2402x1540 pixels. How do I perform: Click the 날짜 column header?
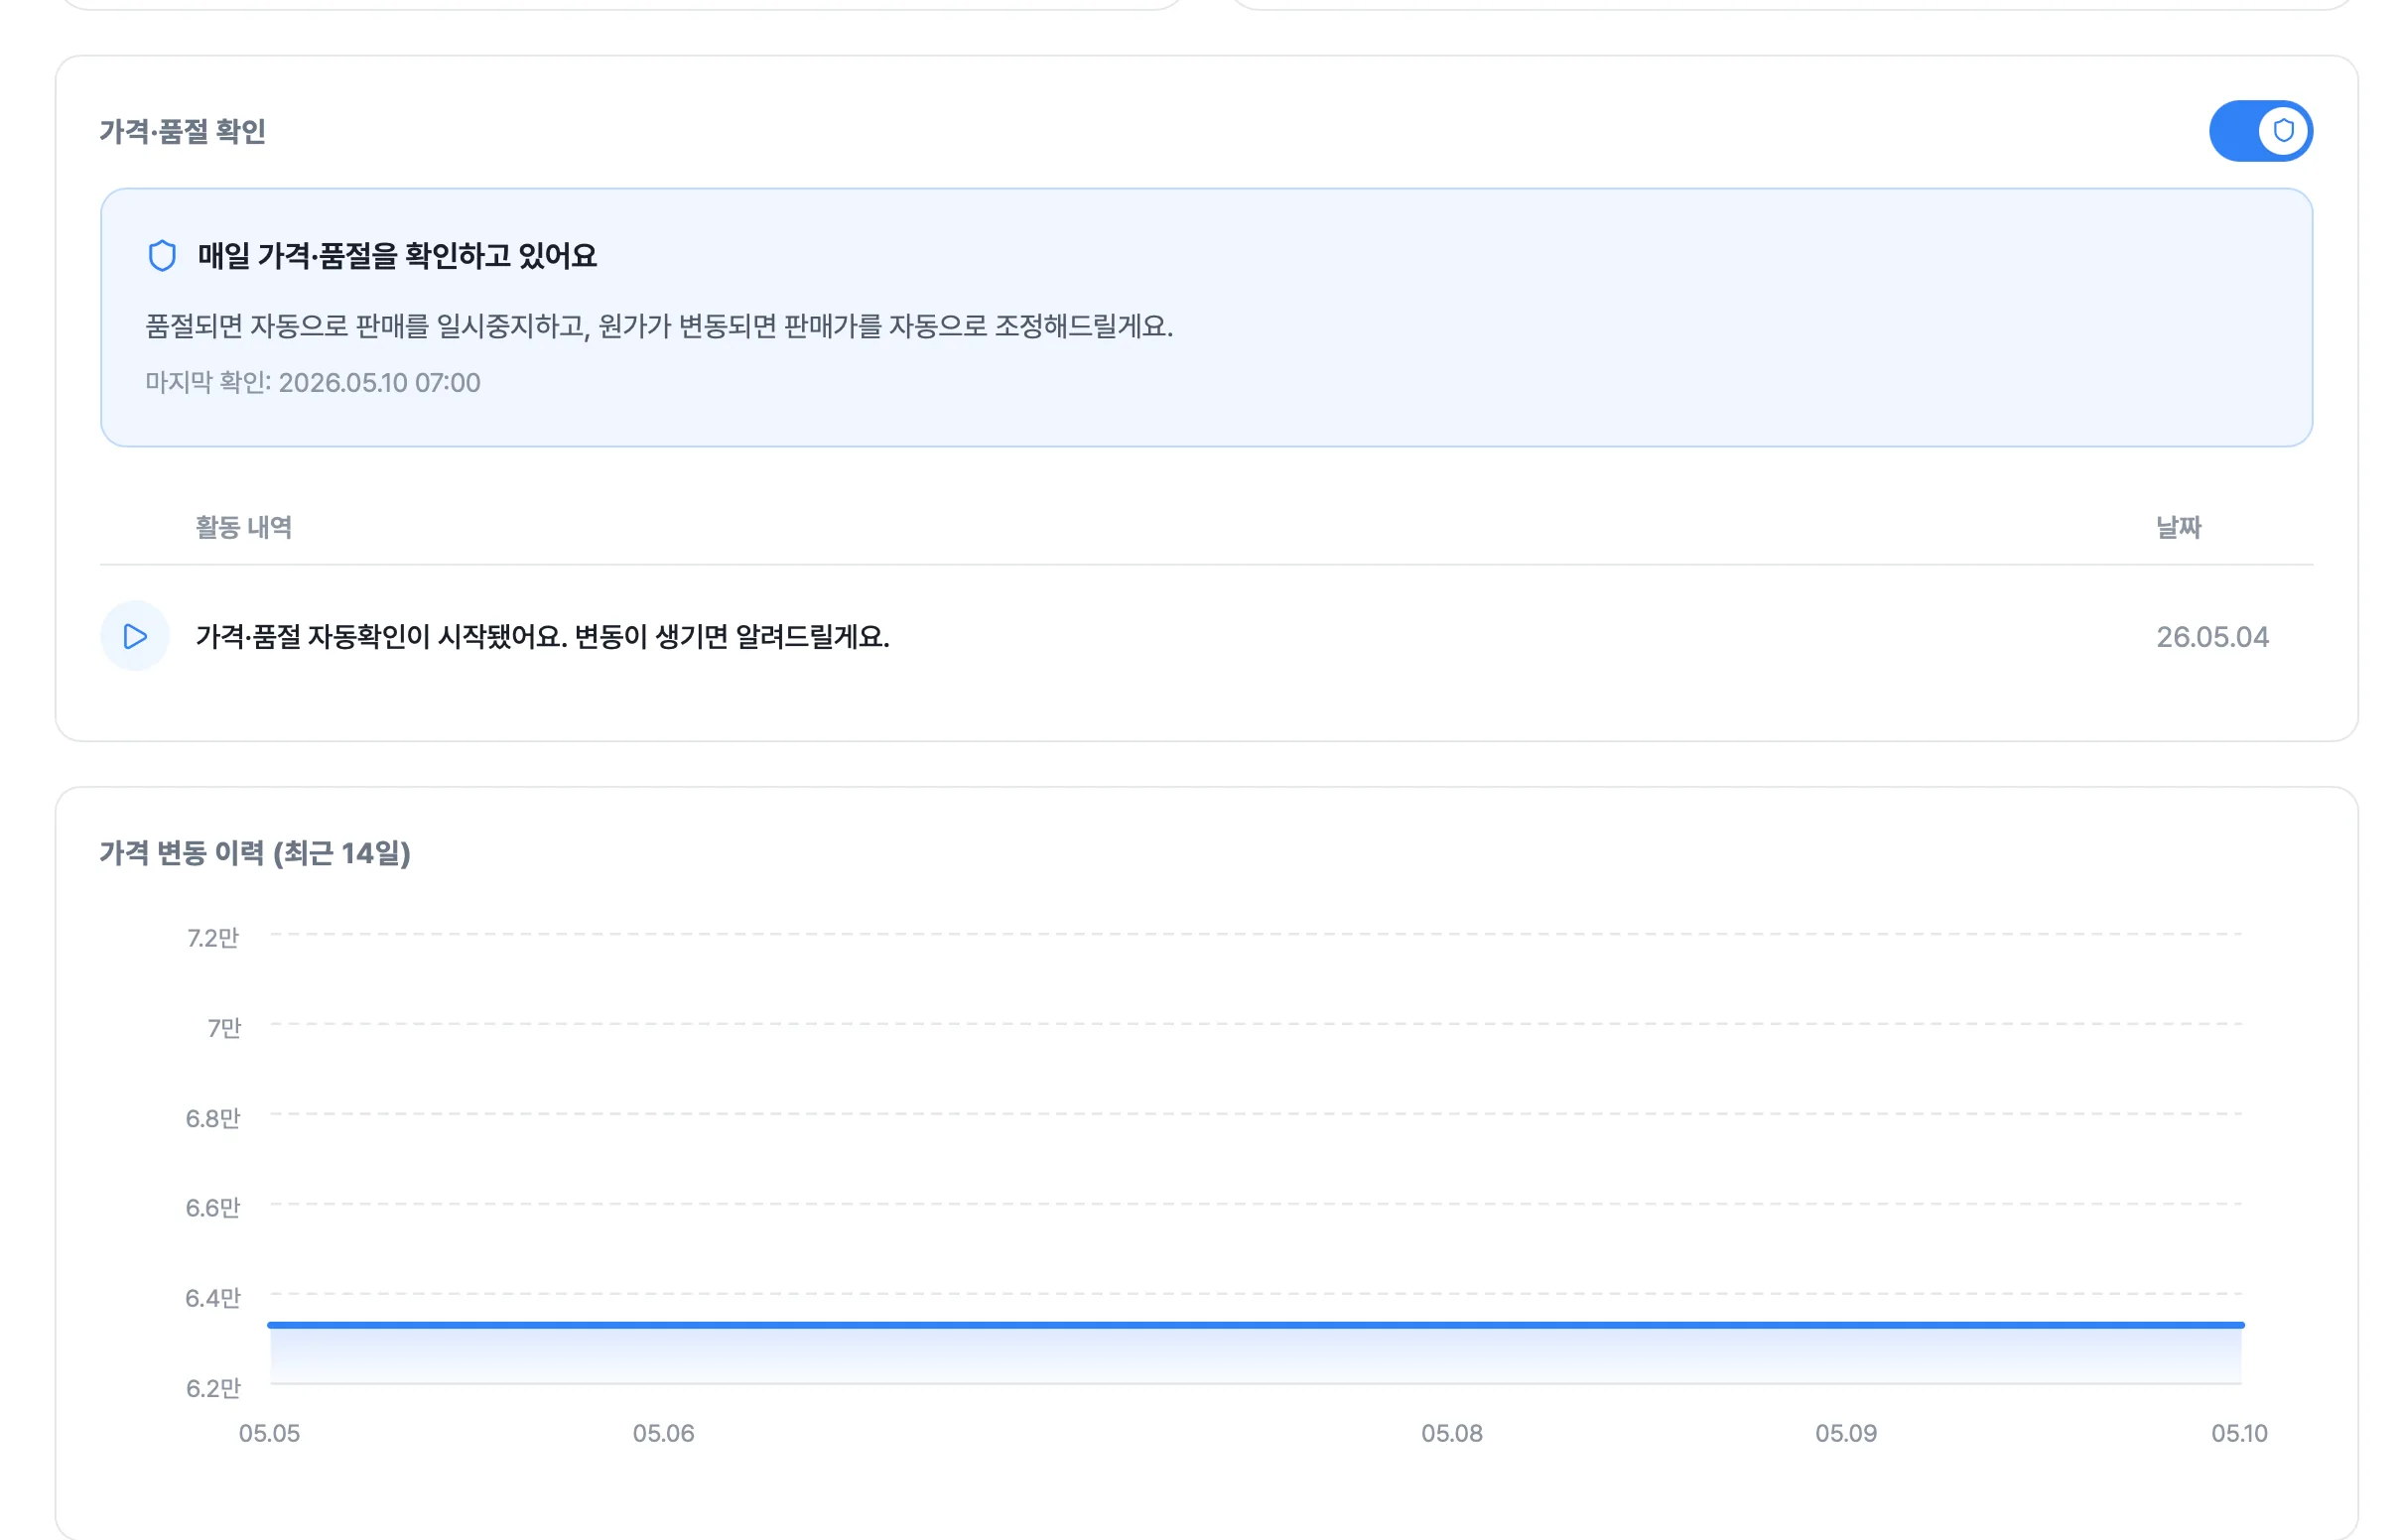(x=2178, y=527)
